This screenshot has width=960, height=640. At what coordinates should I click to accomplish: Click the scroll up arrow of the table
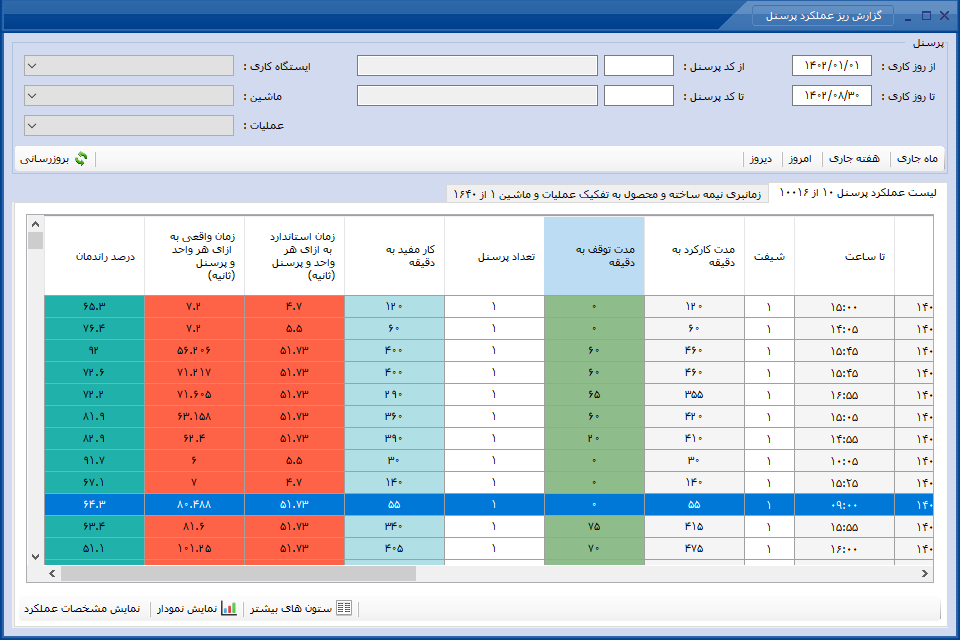(36, 224)
